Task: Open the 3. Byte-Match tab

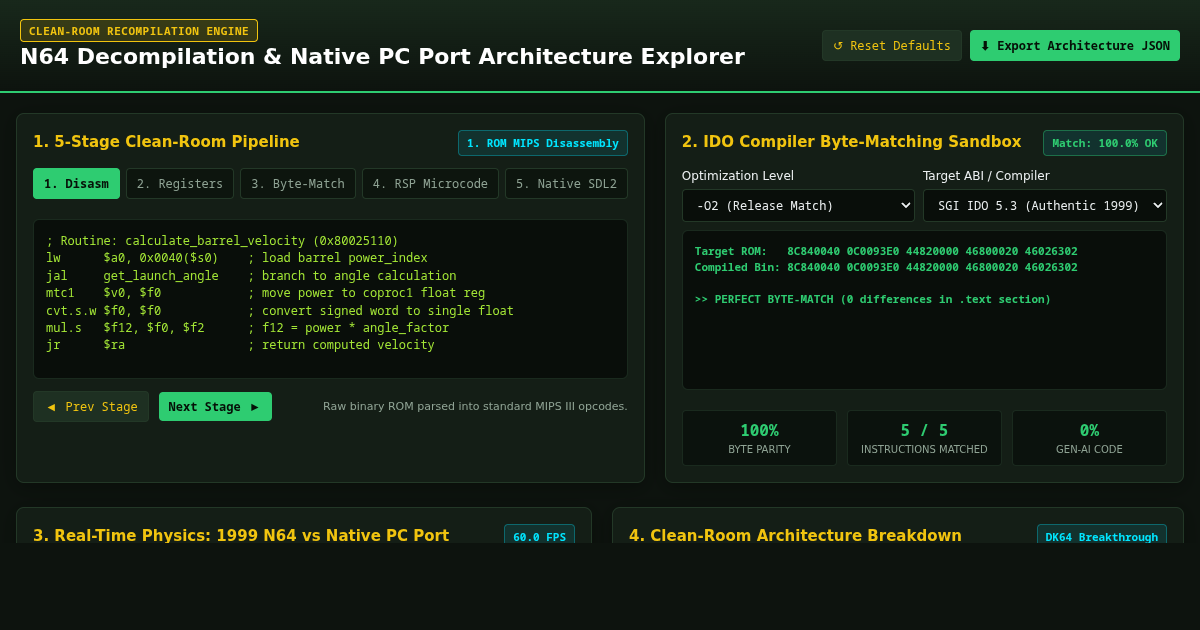Action: tap(298, 184)
